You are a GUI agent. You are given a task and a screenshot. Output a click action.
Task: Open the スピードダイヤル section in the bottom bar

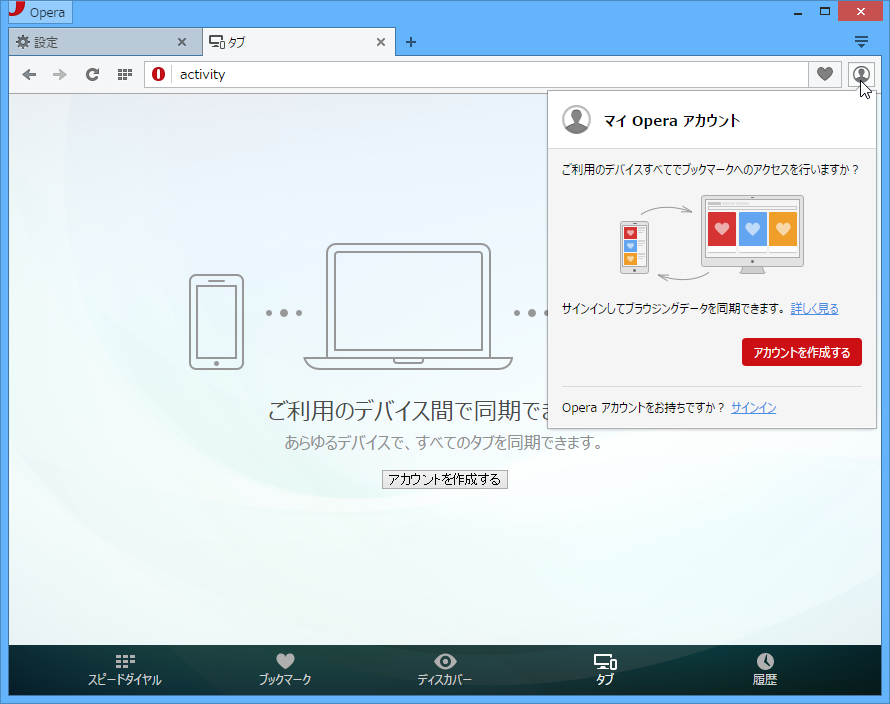[124, 668]
